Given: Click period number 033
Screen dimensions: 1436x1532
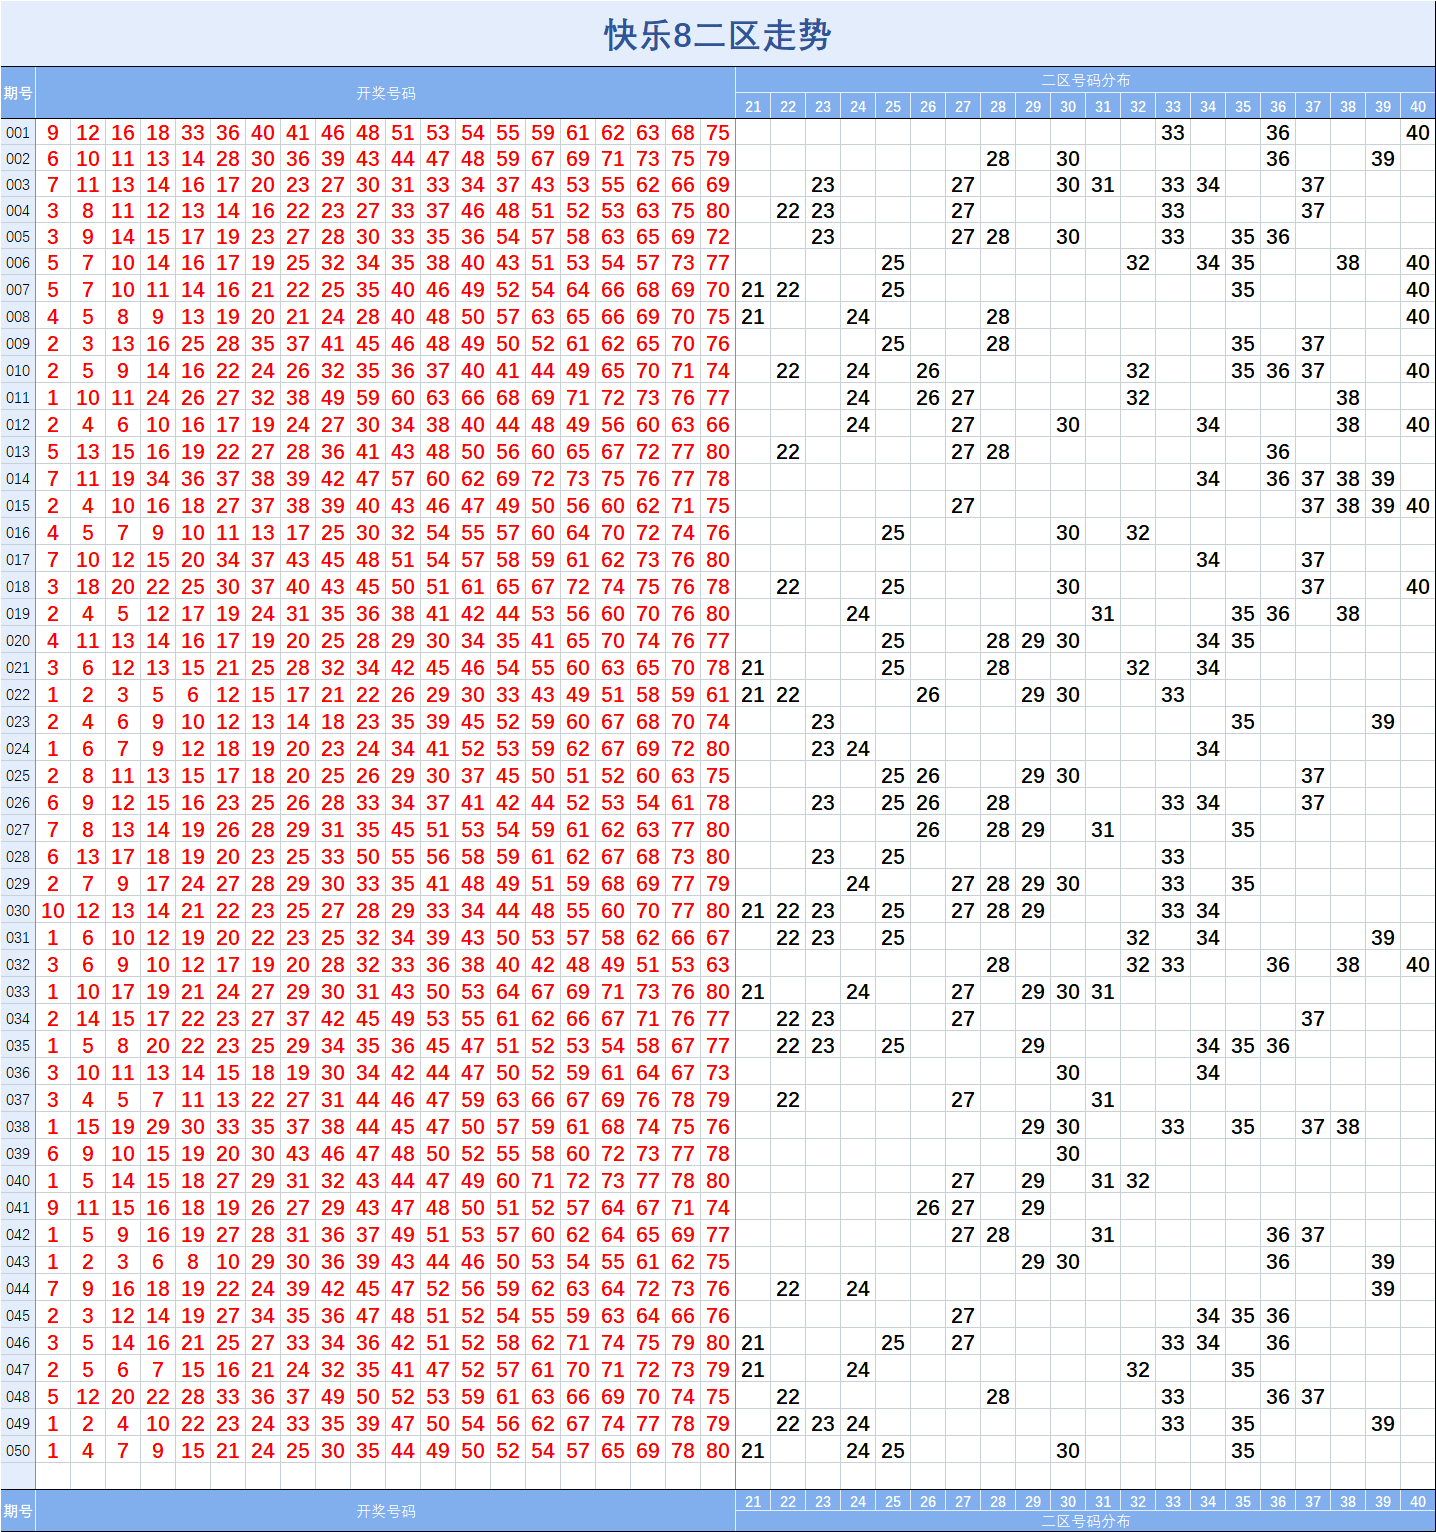Looking at the screenshot, I should click(18, 992).
